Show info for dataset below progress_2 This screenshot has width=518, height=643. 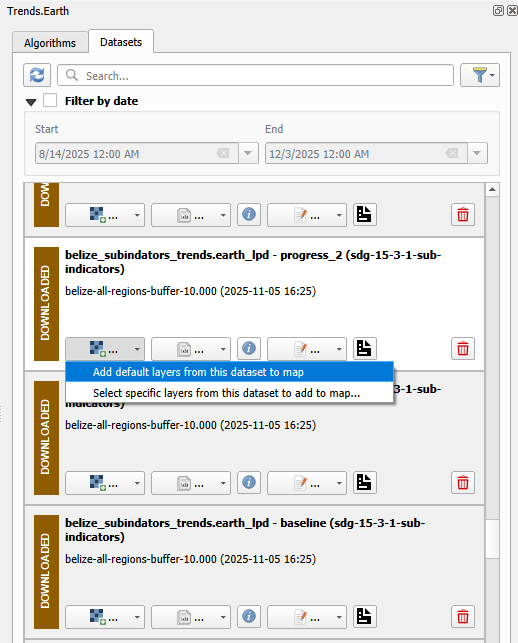[249, 483]
